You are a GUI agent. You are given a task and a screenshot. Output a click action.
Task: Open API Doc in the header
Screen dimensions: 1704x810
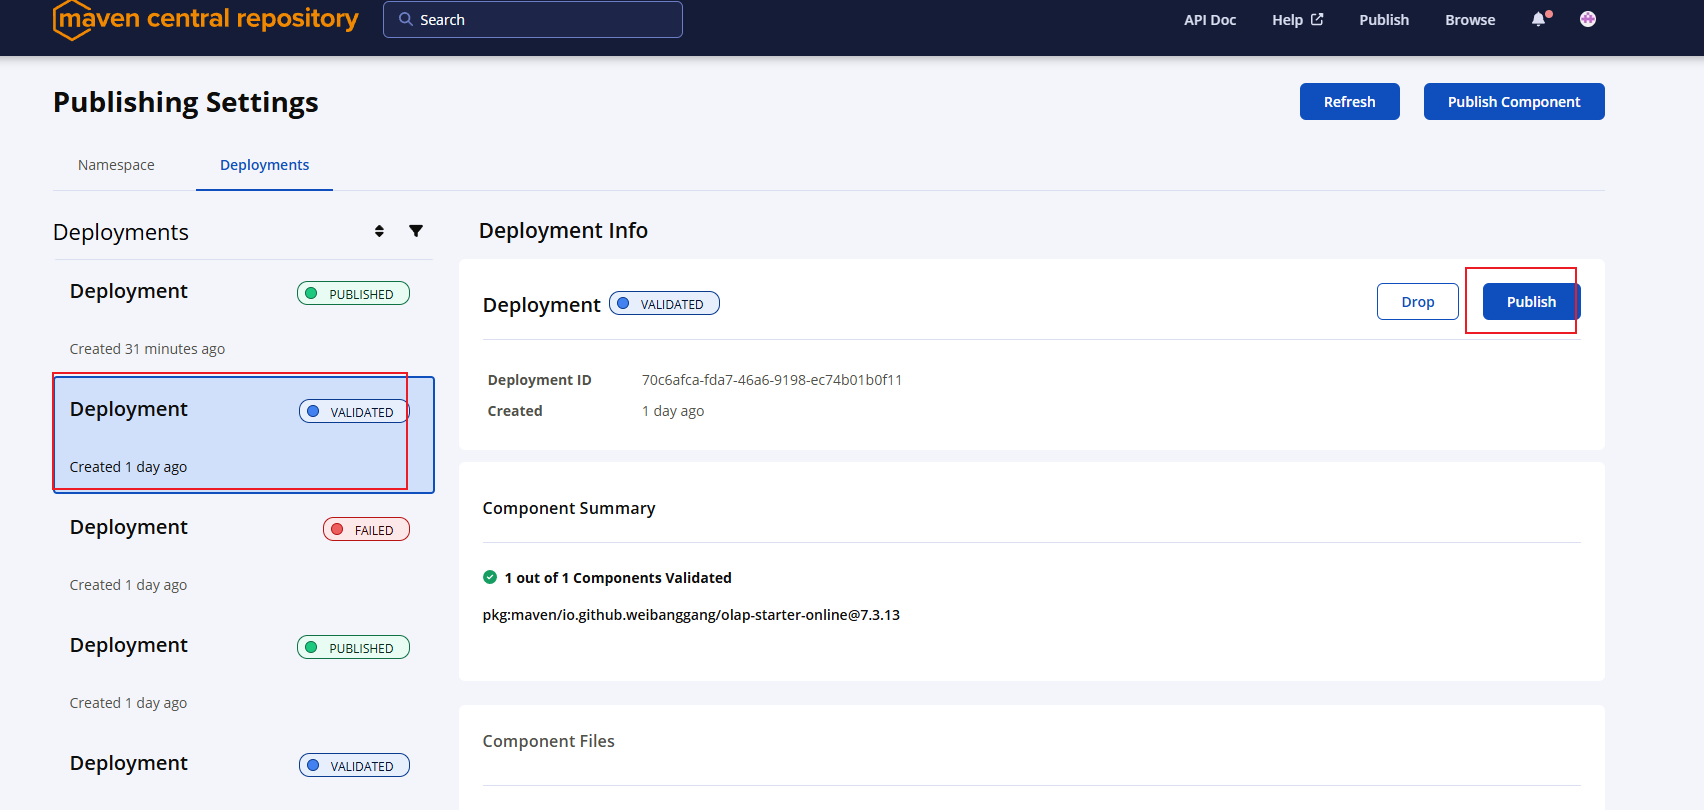1210,20
